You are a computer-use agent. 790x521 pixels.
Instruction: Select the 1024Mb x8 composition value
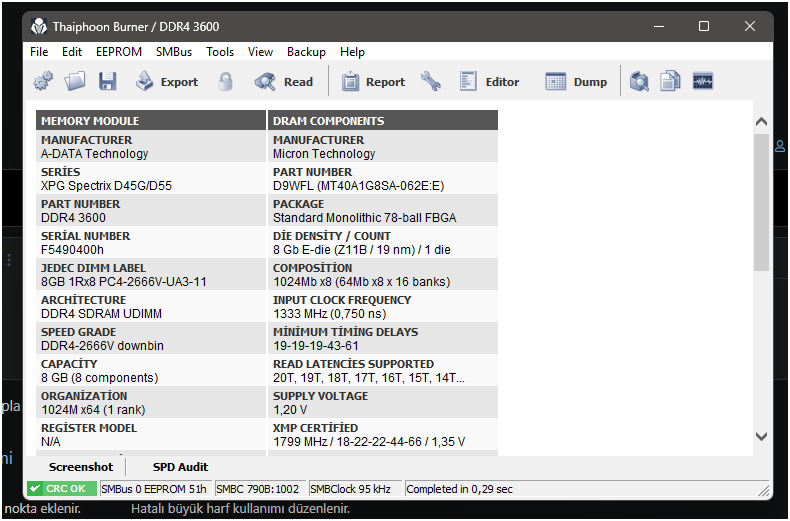(362, 282)
